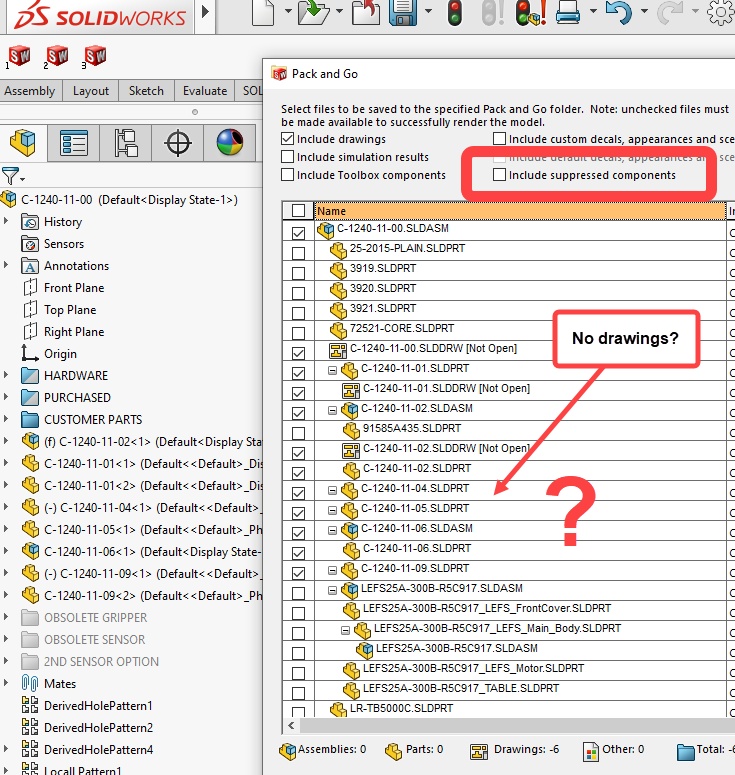Expand the HARDWARE folder in tree
The width and height of the screenshot is (735, 775).
tap(6, 375)
